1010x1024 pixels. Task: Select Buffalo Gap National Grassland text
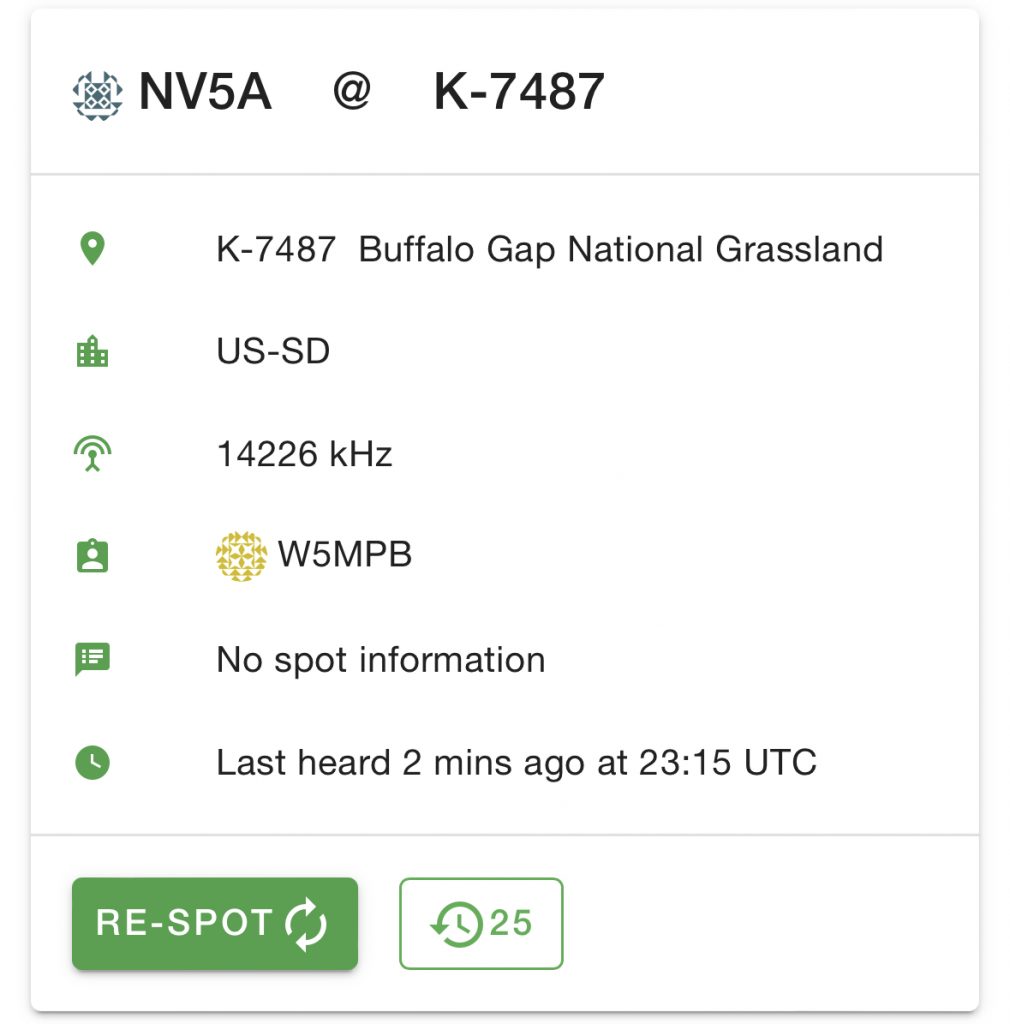point(620,249)
